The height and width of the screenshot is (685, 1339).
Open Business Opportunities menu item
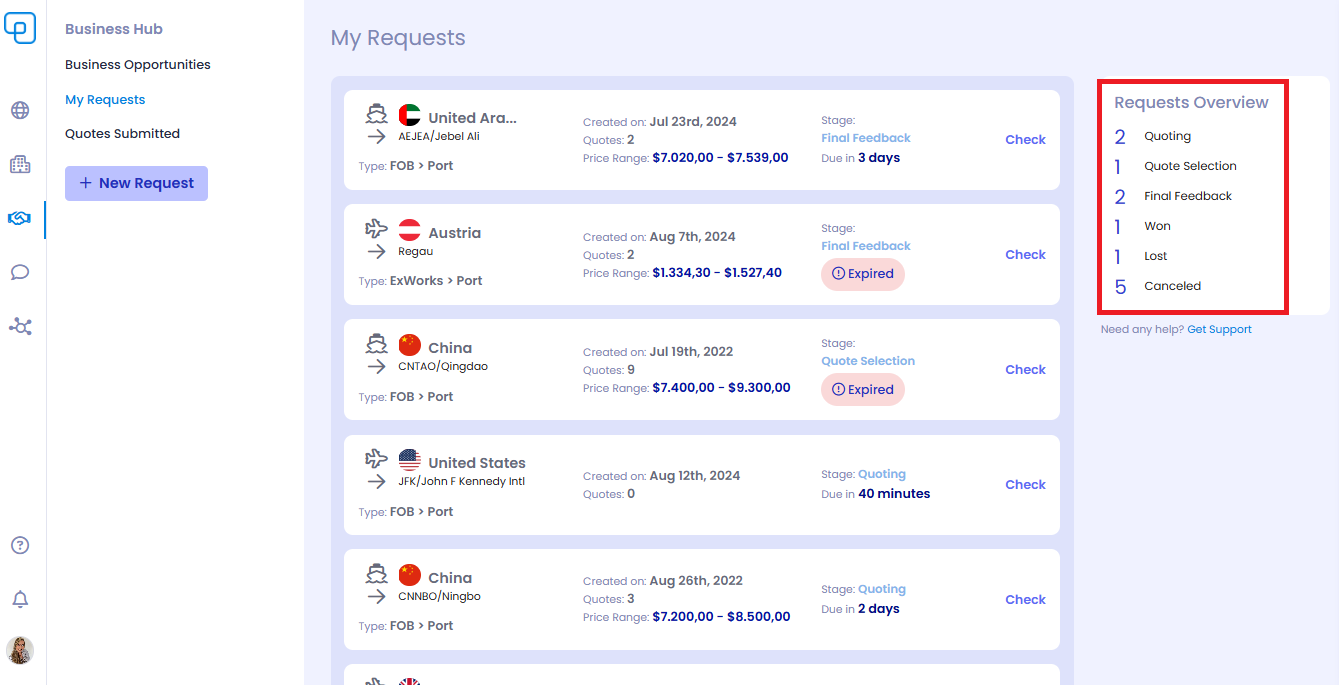coord(138,65)
